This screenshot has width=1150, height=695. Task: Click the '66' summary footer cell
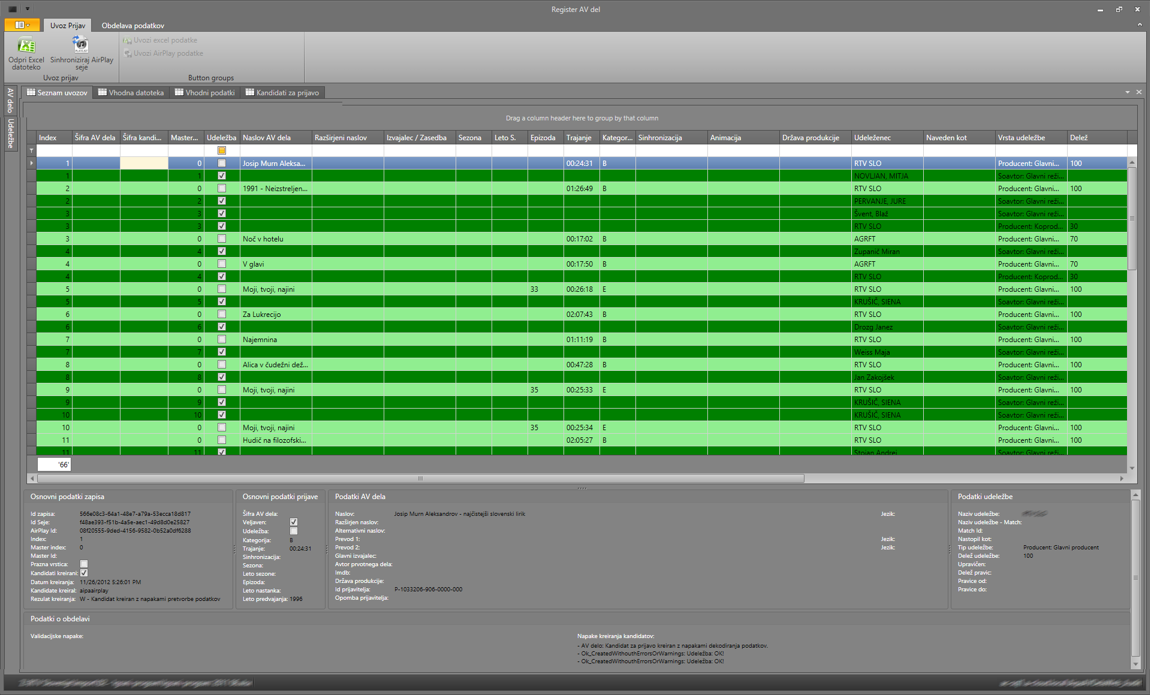pyautogui.click(x=54, y=464)
